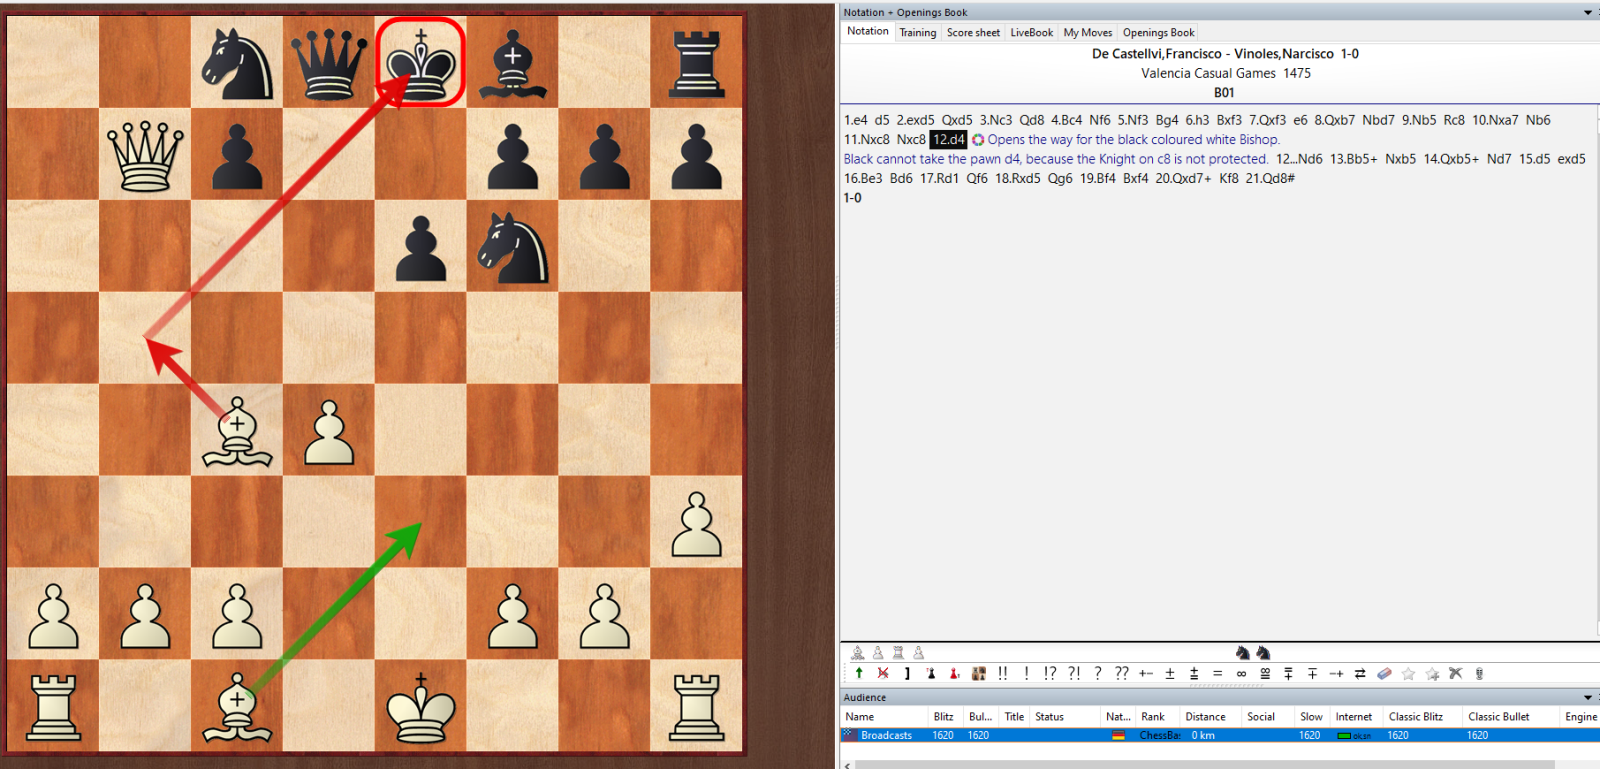
Task: Click the eraser icon in annotation toolbar
Action: coord(1384,673)
